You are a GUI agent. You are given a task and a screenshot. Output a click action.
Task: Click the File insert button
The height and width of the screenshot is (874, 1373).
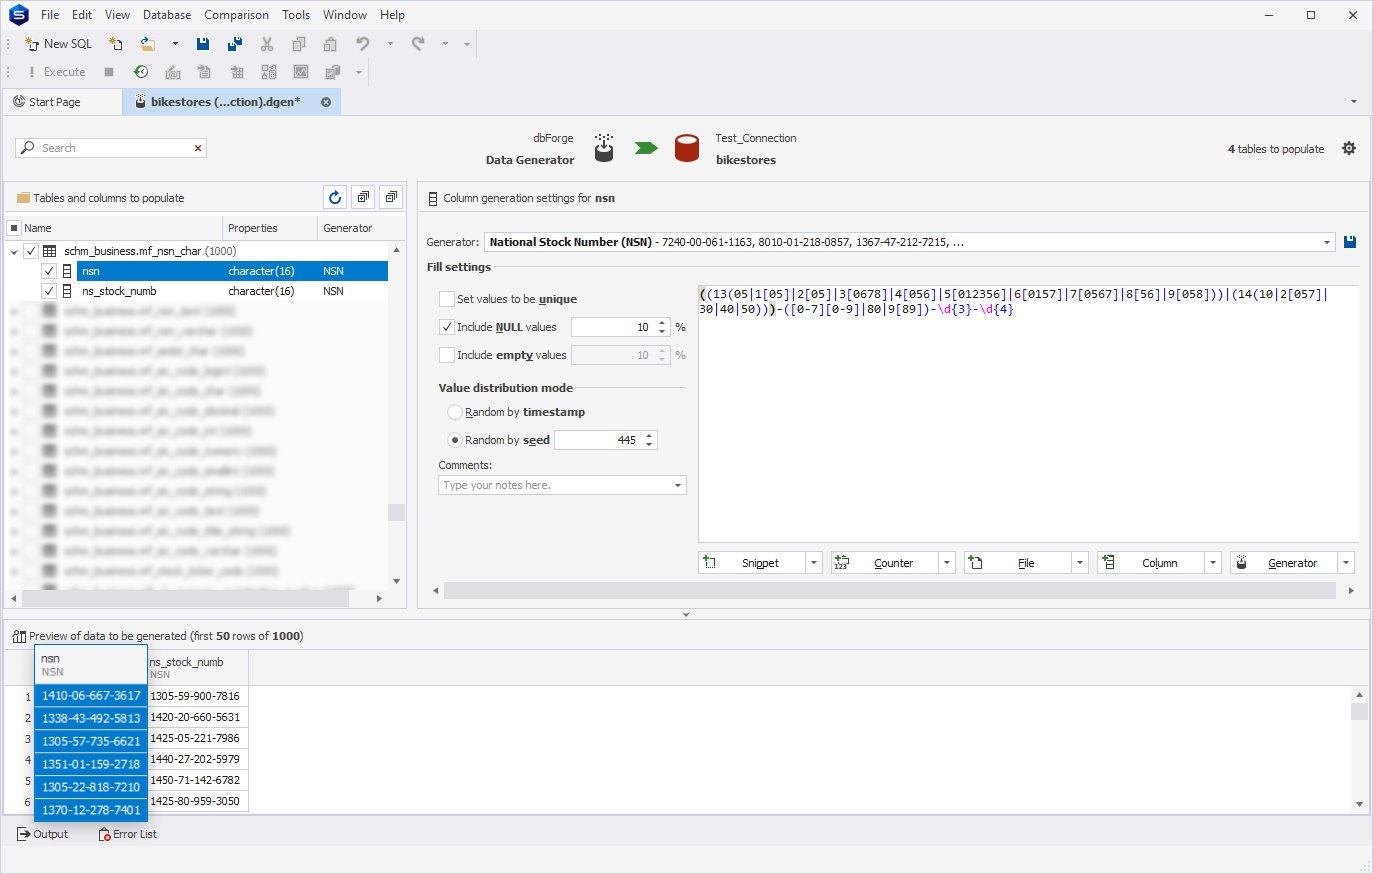coord(1018,563)
